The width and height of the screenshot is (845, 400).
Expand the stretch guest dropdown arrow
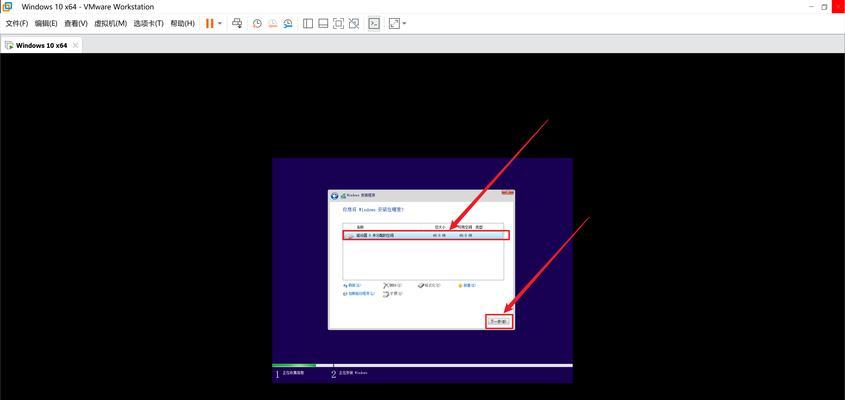pos(405,24)
